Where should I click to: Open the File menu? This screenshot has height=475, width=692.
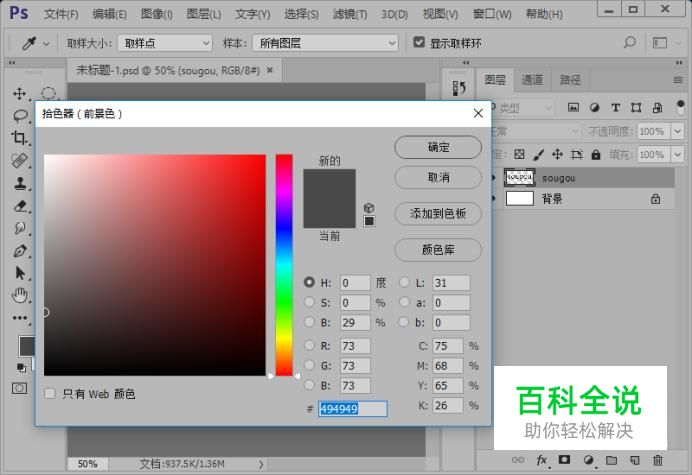61,14
